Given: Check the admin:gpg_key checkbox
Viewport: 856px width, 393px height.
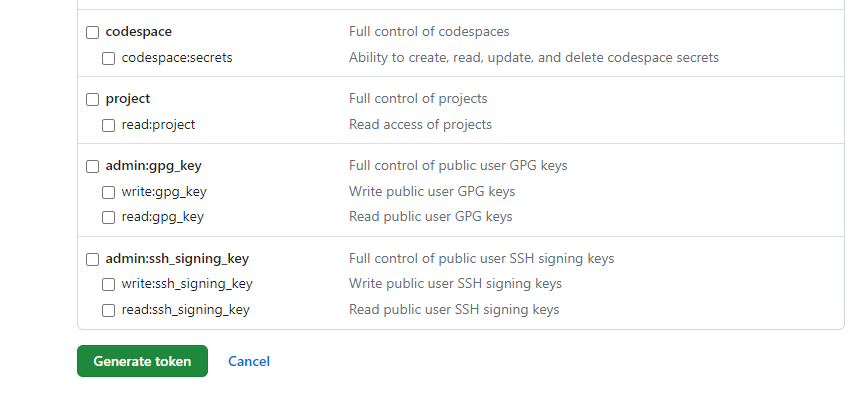Looking at the screenshot, I should pos(93,166).
